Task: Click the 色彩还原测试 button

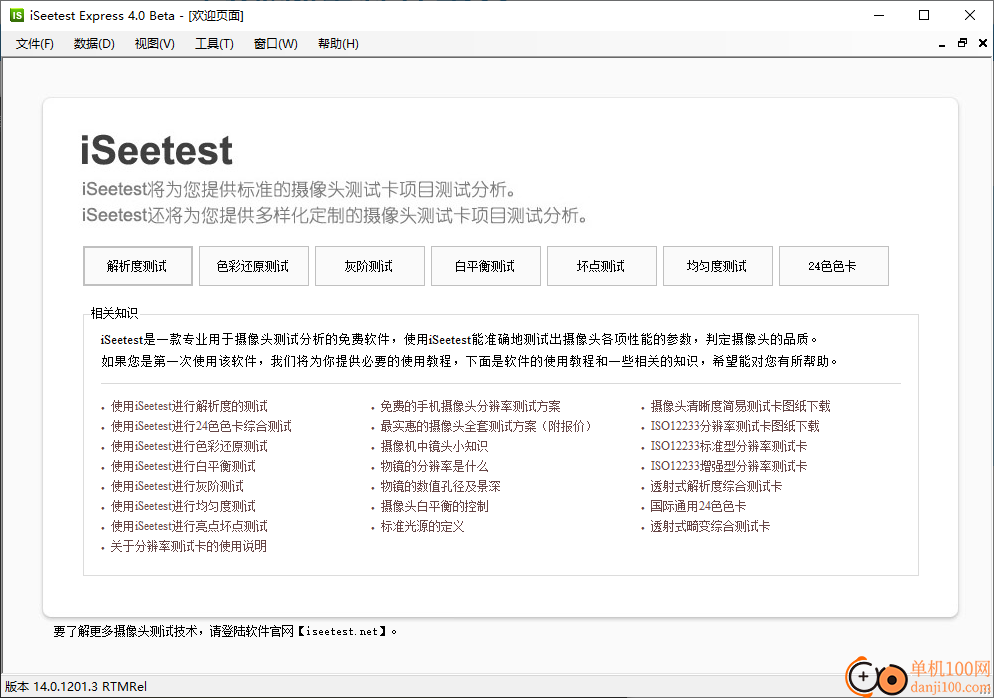Action: tap(254, 266)
